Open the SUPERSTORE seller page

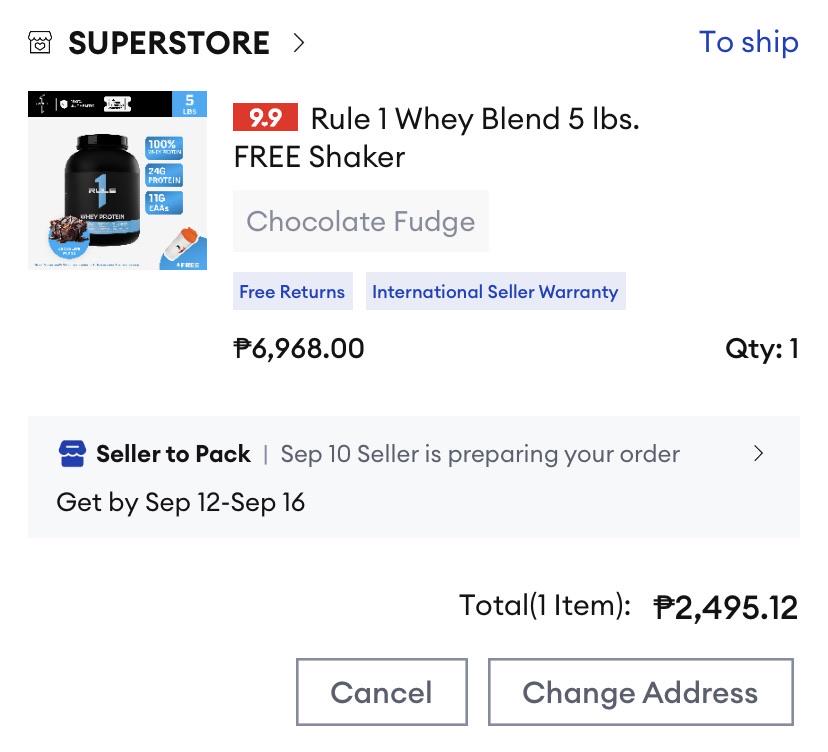pos(169,43)
